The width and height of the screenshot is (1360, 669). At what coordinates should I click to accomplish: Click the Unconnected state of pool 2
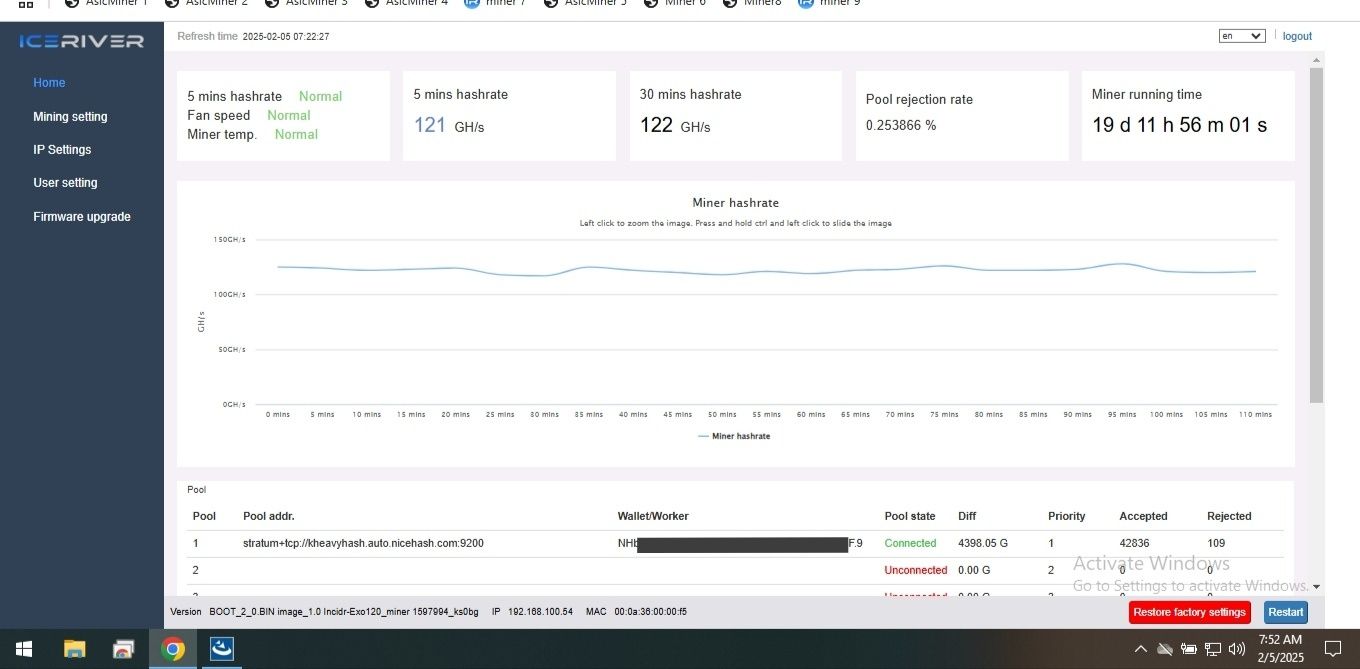click(x=915, y=570)
